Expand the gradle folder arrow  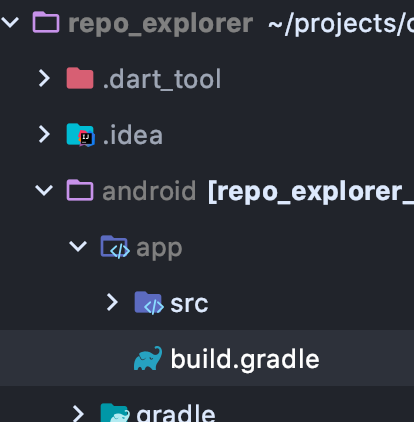pyautogui.click(x=78, y=413)
